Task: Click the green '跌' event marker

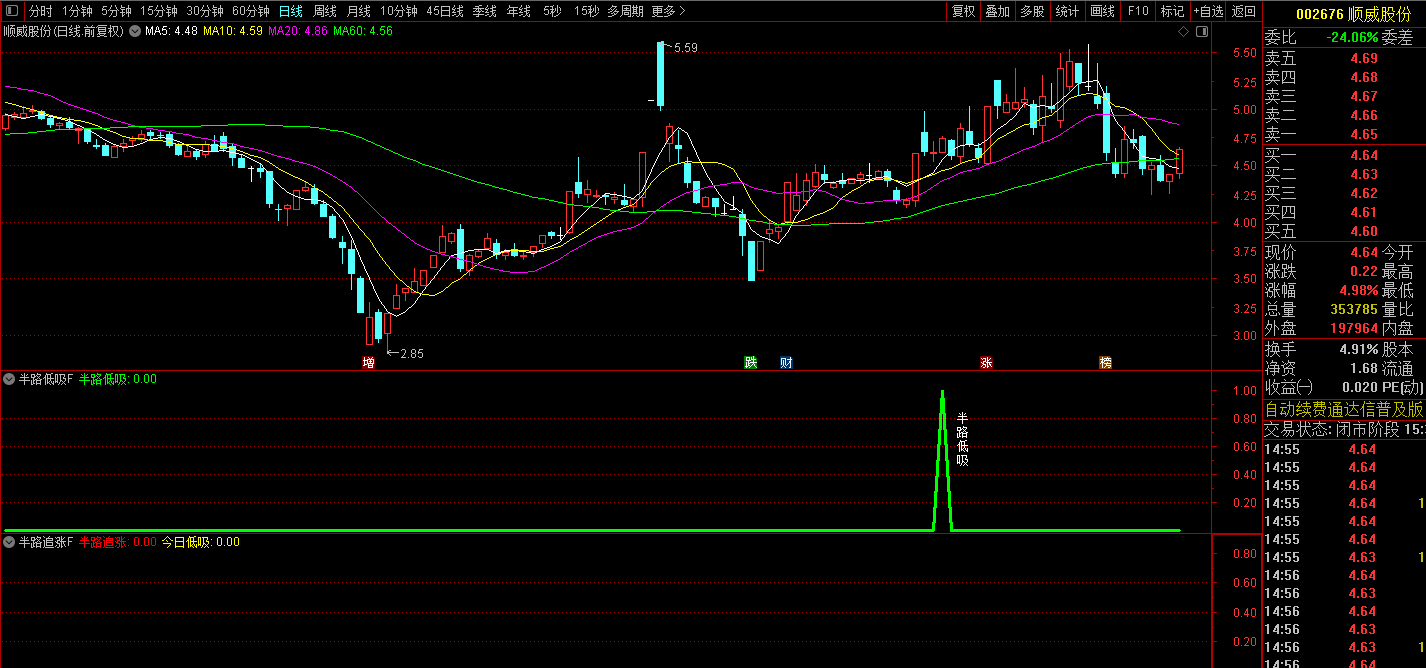Action: coord(750,362)
